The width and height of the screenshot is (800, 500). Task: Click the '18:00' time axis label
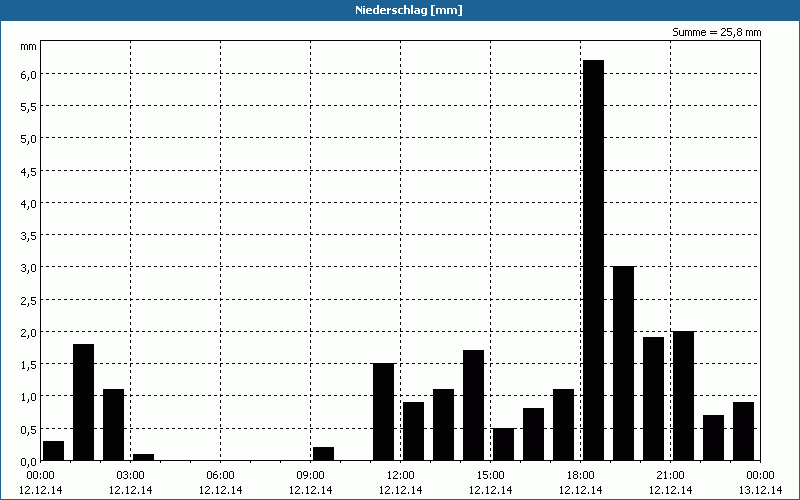(x=581, y=476)
